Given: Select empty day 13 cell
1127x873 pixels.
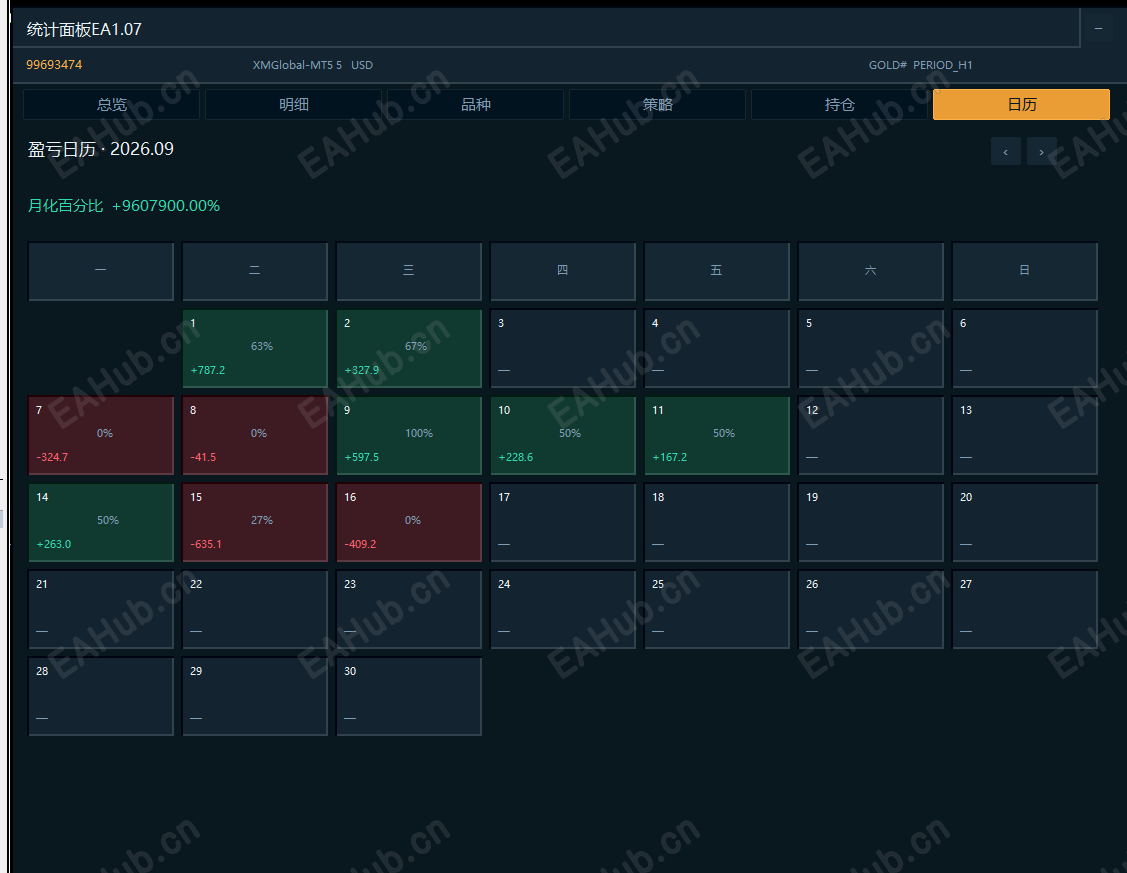Looking at the screenshot, I should point(1025,435).
